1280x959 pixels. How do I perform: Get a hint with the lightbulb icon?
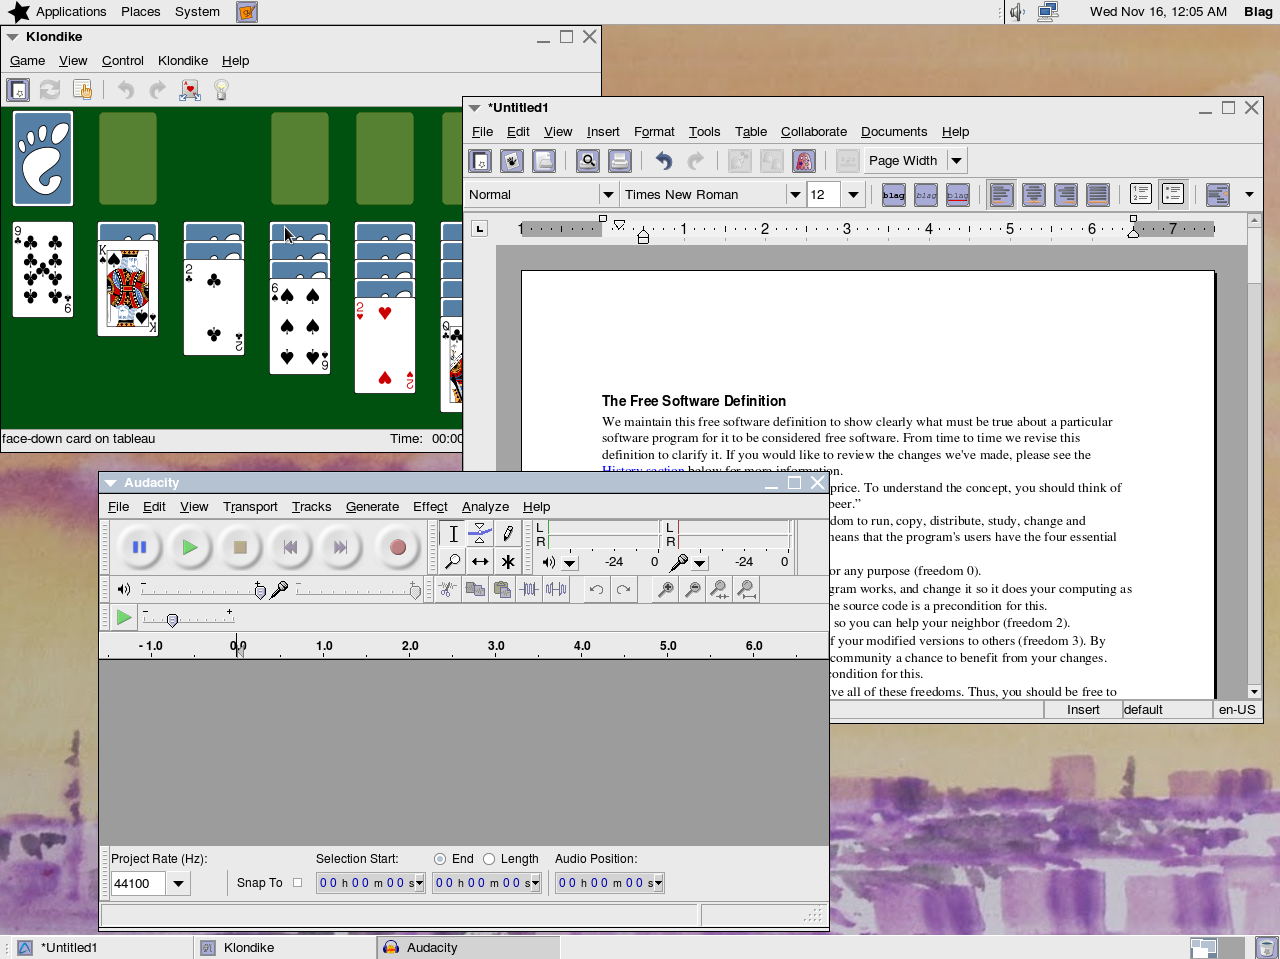click(222, 90)
